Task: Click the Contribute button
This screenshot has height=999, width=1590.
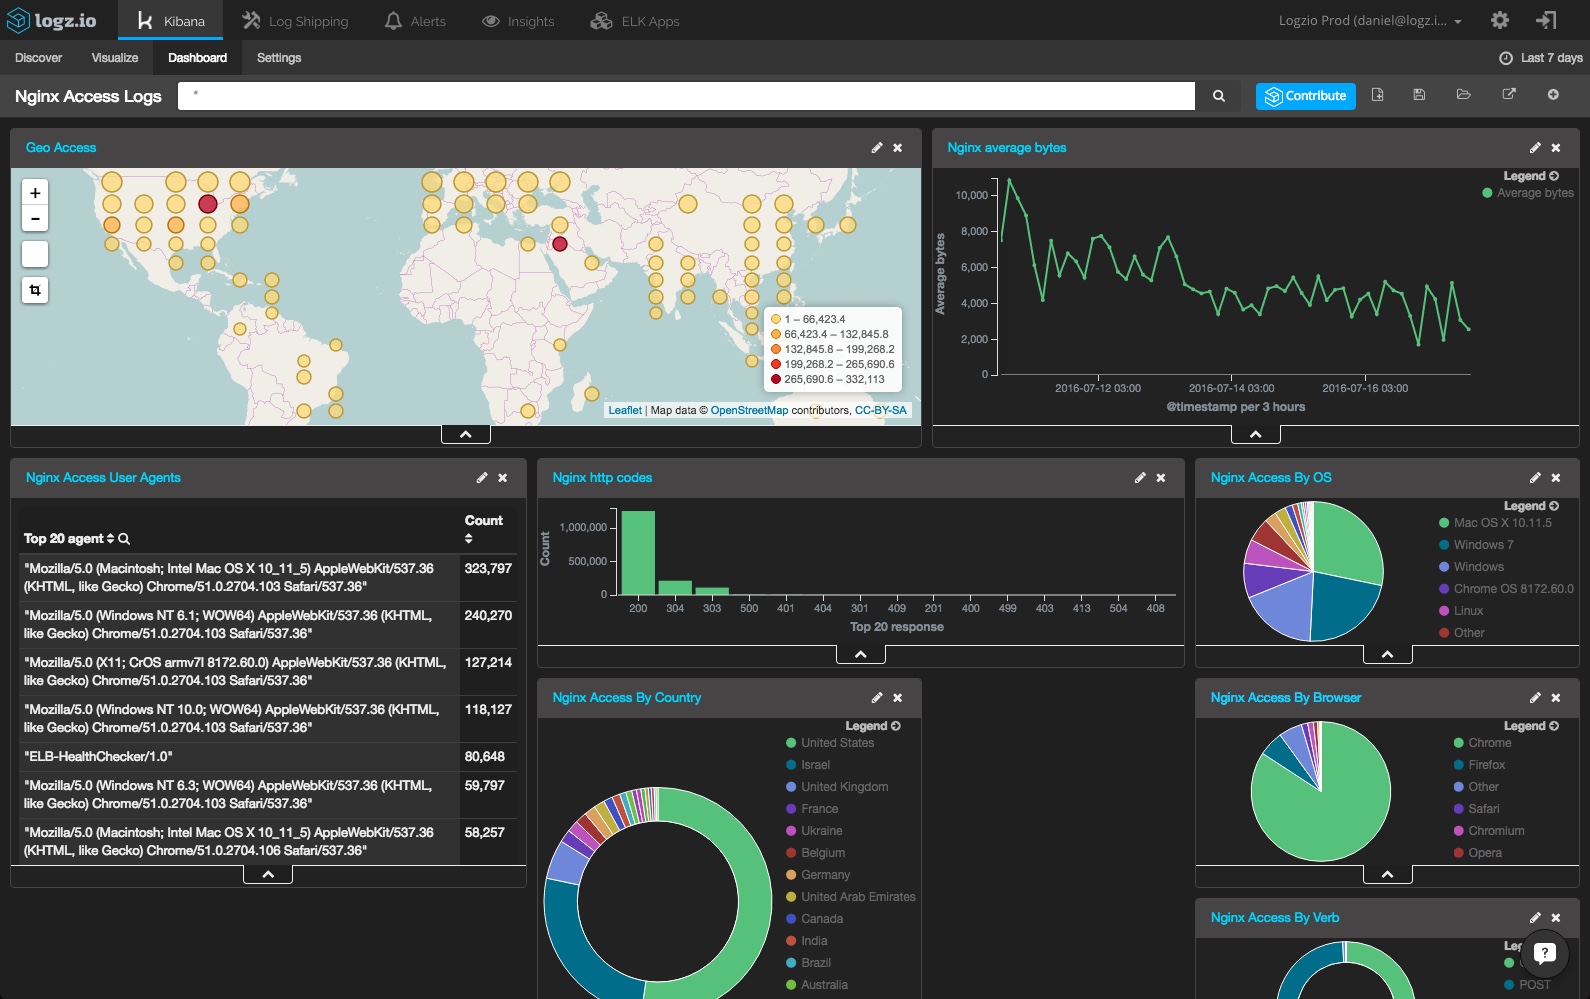Action: click(x=1306, y=96)
